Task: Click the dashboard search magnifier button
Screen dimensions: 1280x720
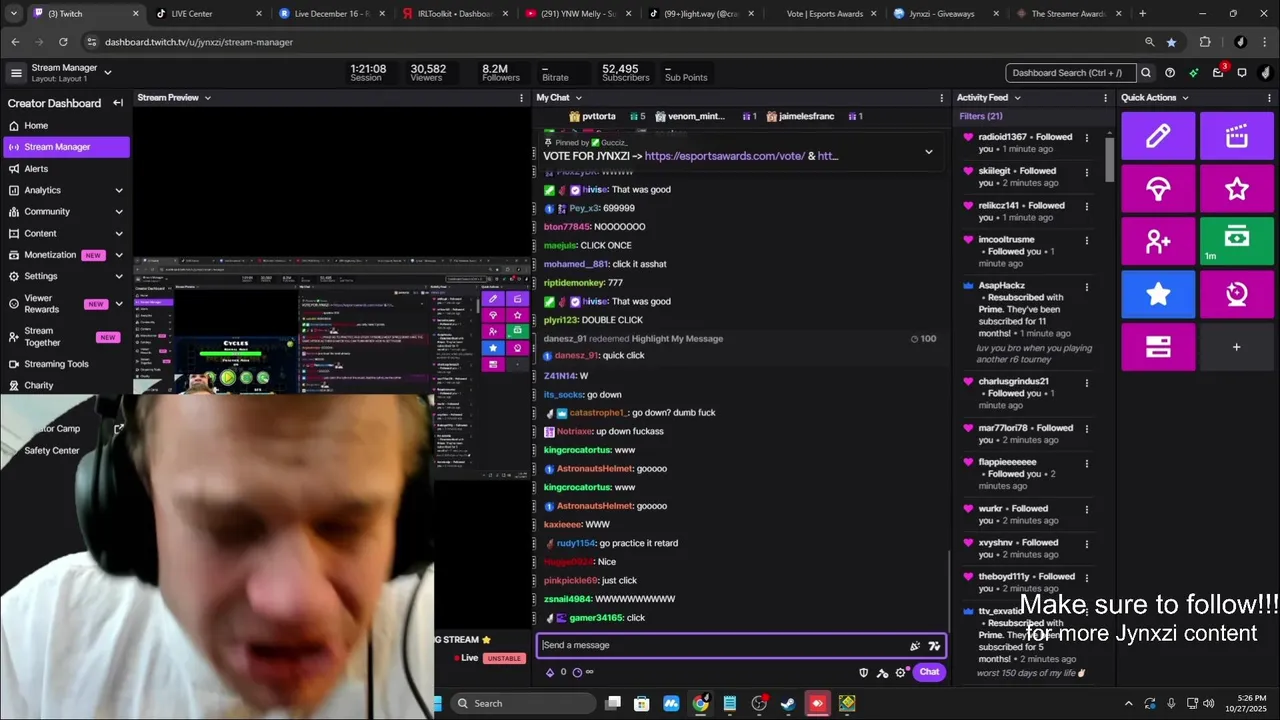Action: [x=1146, y=73]
